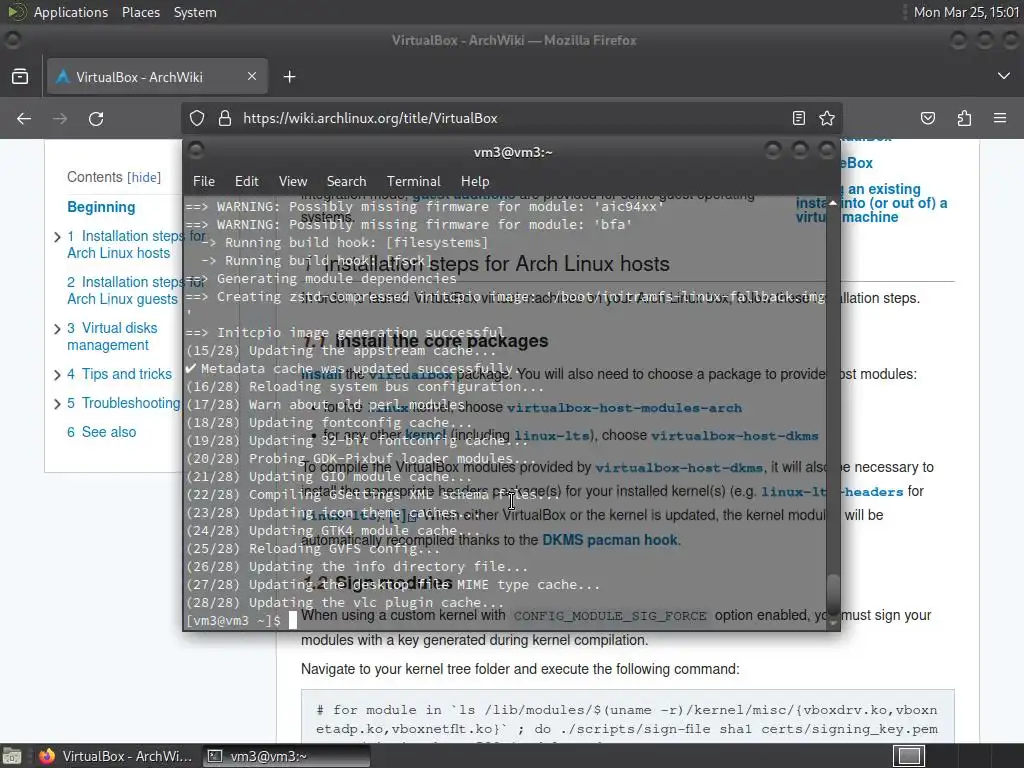Click the clock showing Mon Mar 25
This screenshot has width=1024, height=768.
966,12
